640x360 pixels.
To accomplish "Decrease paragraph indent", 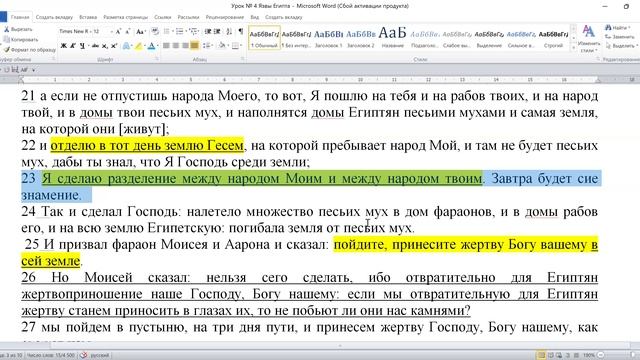I will [x=208, y=31].
